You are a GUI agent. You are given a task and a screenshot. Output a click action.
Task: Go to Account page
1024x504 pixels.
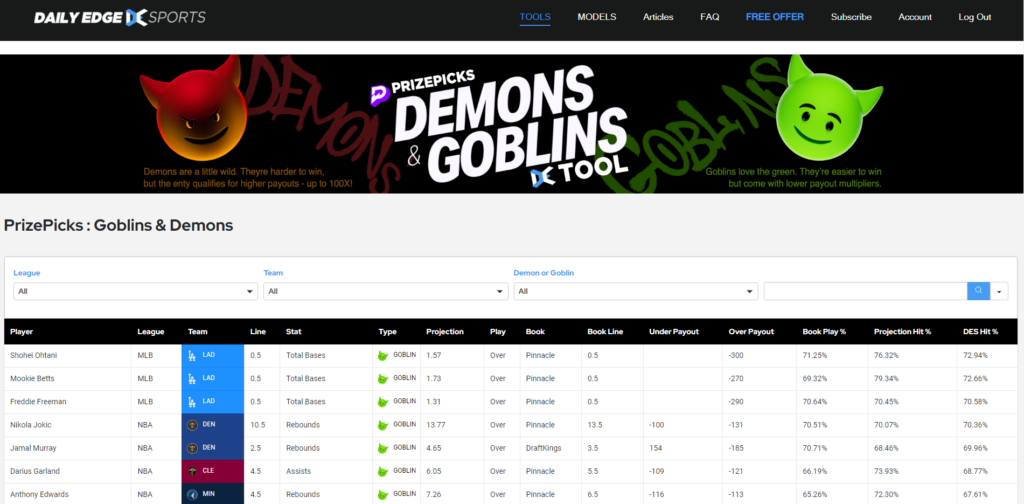click(915, 17)
